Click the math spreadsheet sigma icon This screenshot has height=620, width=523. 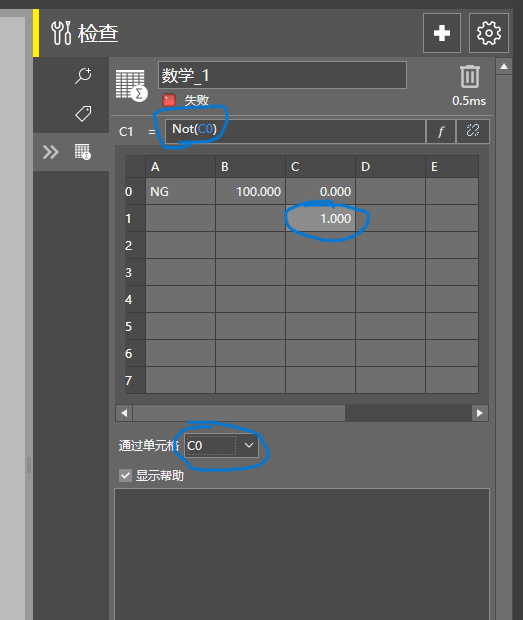(131, 85)
